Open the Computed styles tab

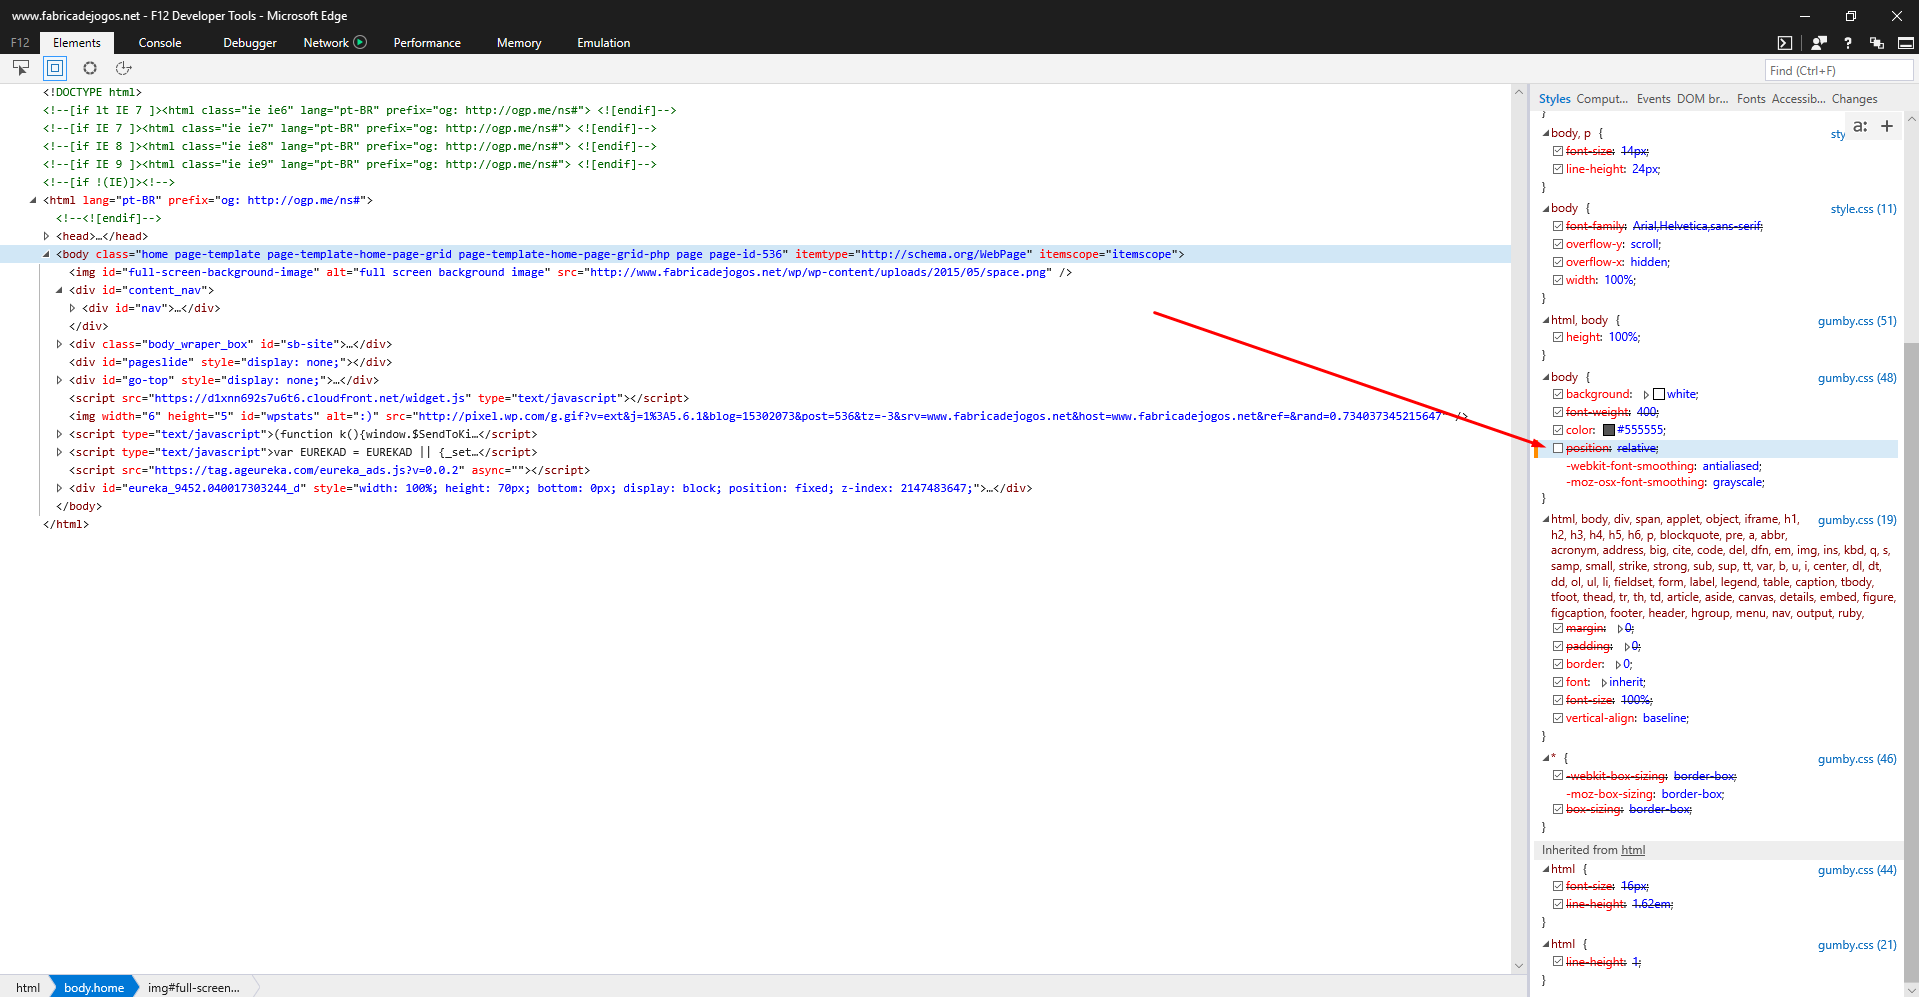(1600, 98)
